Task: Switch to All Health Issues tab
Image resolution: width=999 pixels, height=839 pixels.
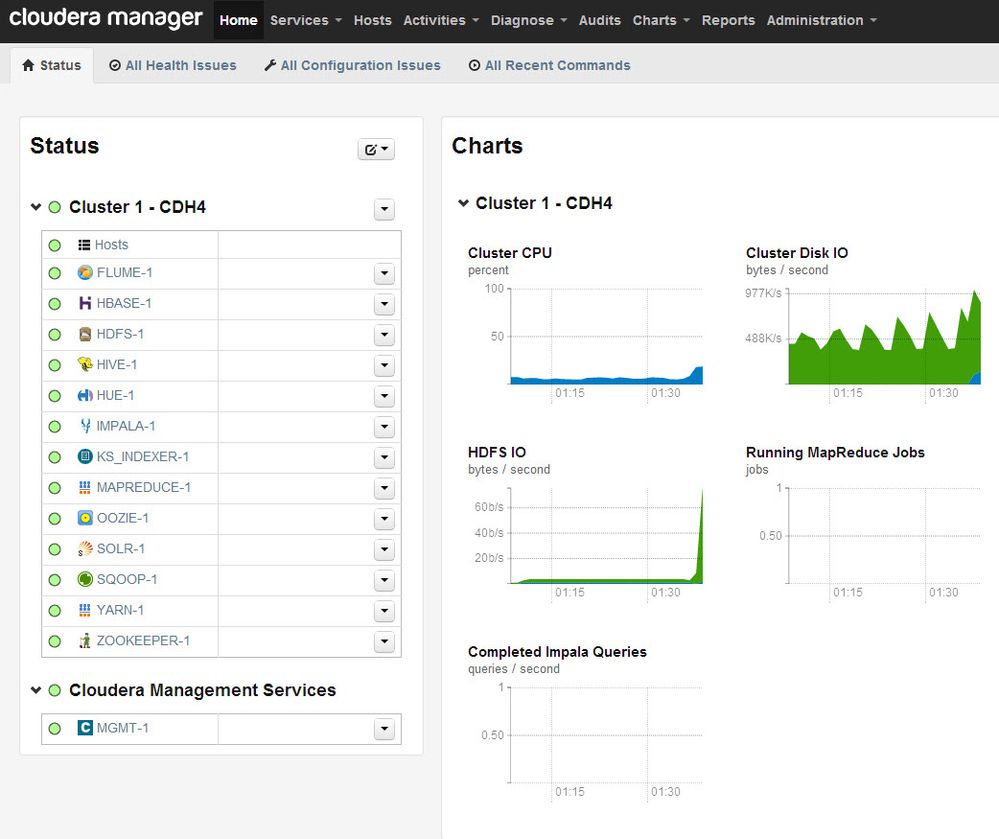Action: [x=172, y=66]
